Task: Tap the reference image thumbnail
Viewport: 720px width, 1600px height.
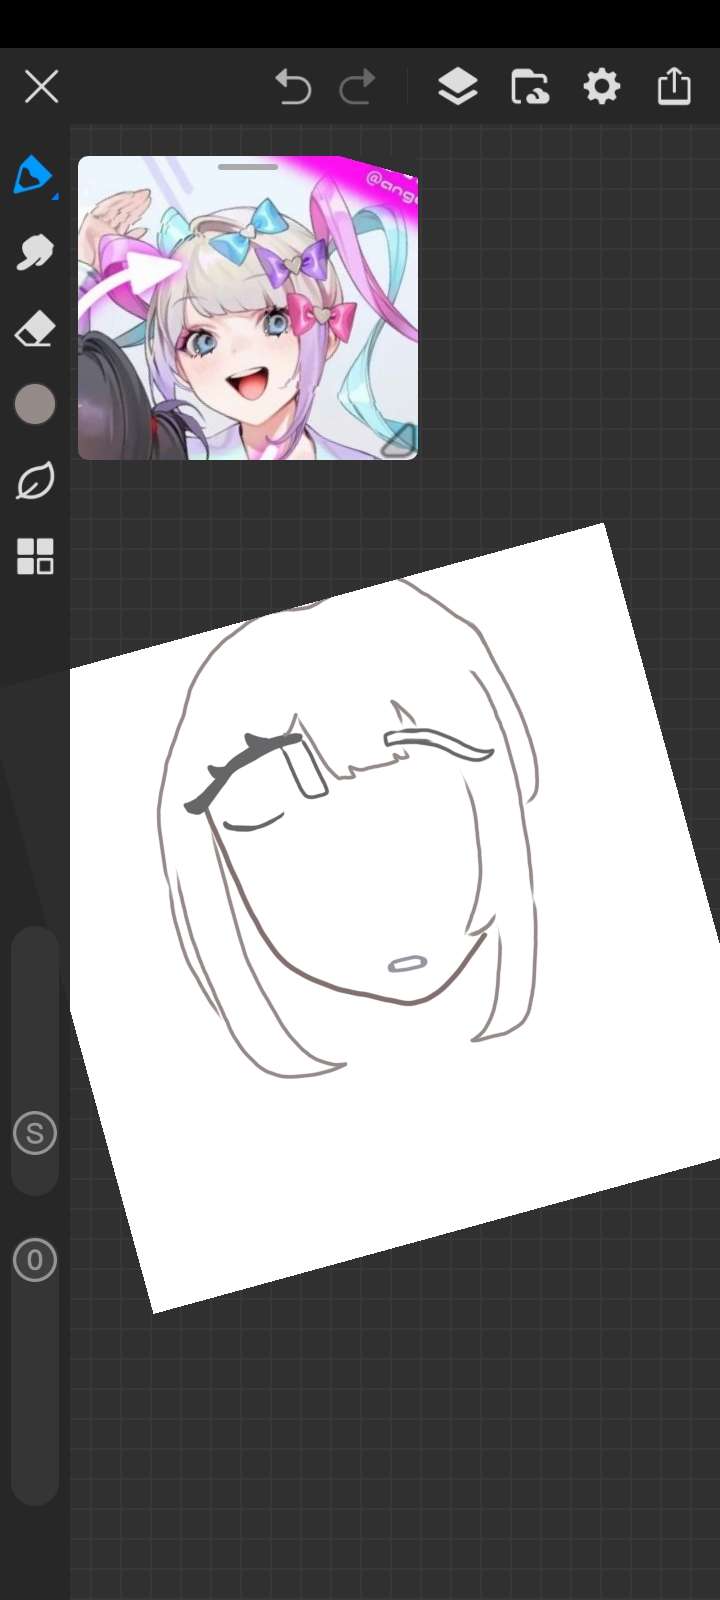Action: click(x=248, y=308)
